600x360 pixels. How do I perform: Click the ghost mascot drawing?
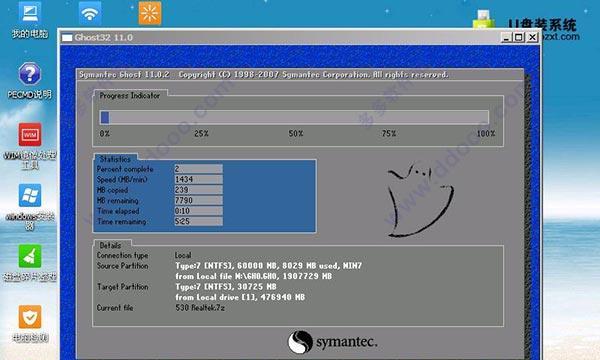point(420,200)
